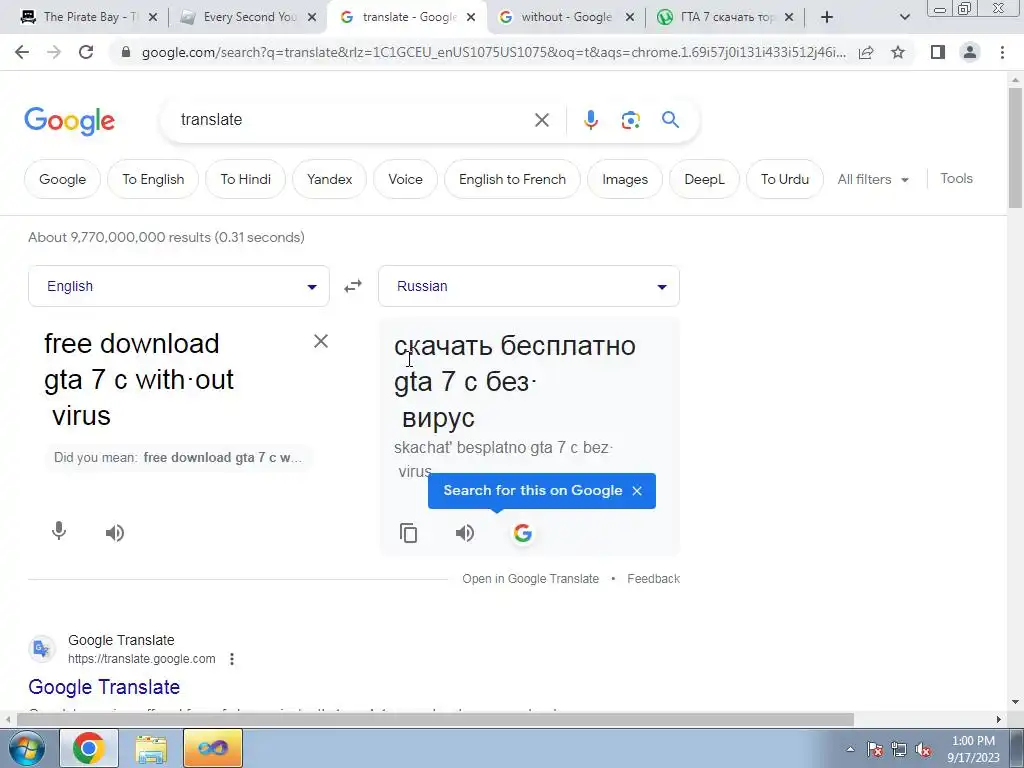The image size is (1024, 768).
Task: Select the 'To English' filter chip
Action: point(153,179)
